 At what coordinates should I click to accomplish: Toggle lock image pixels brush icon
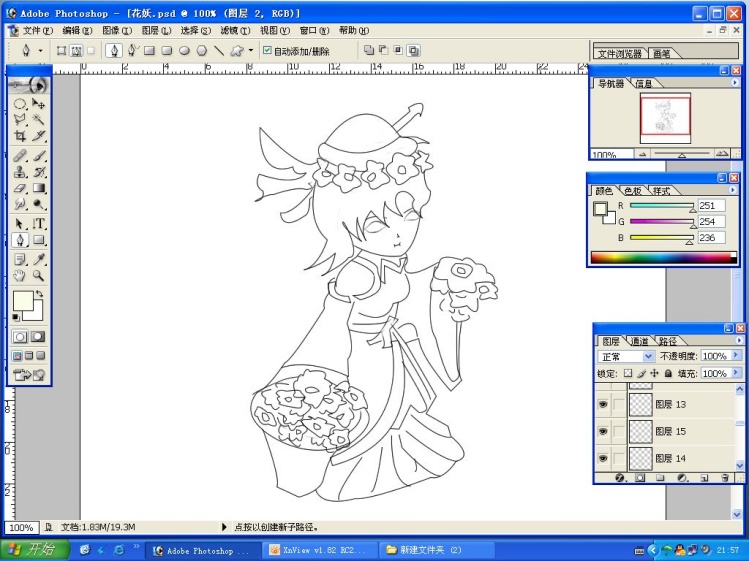coord(641,373)
